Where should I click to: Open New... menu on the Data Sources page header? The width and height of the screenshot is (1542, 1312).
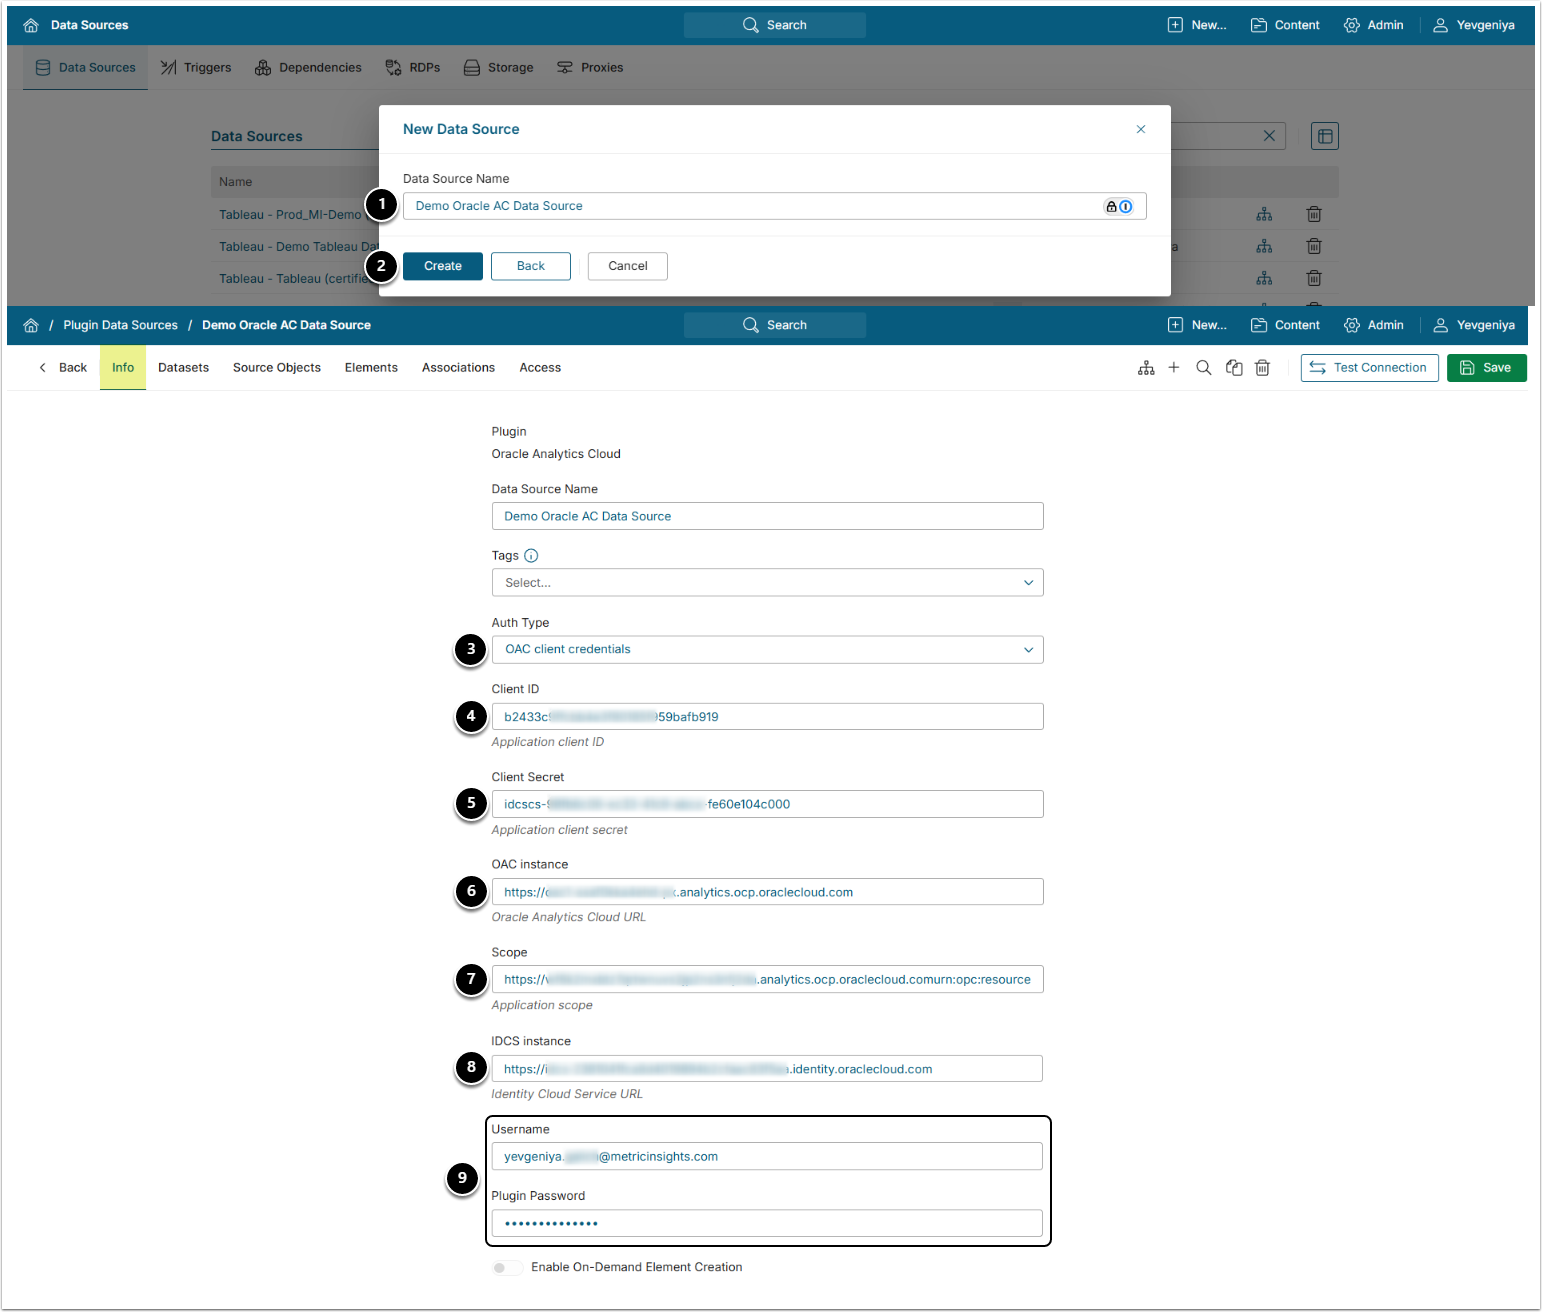pos(1197,25)
